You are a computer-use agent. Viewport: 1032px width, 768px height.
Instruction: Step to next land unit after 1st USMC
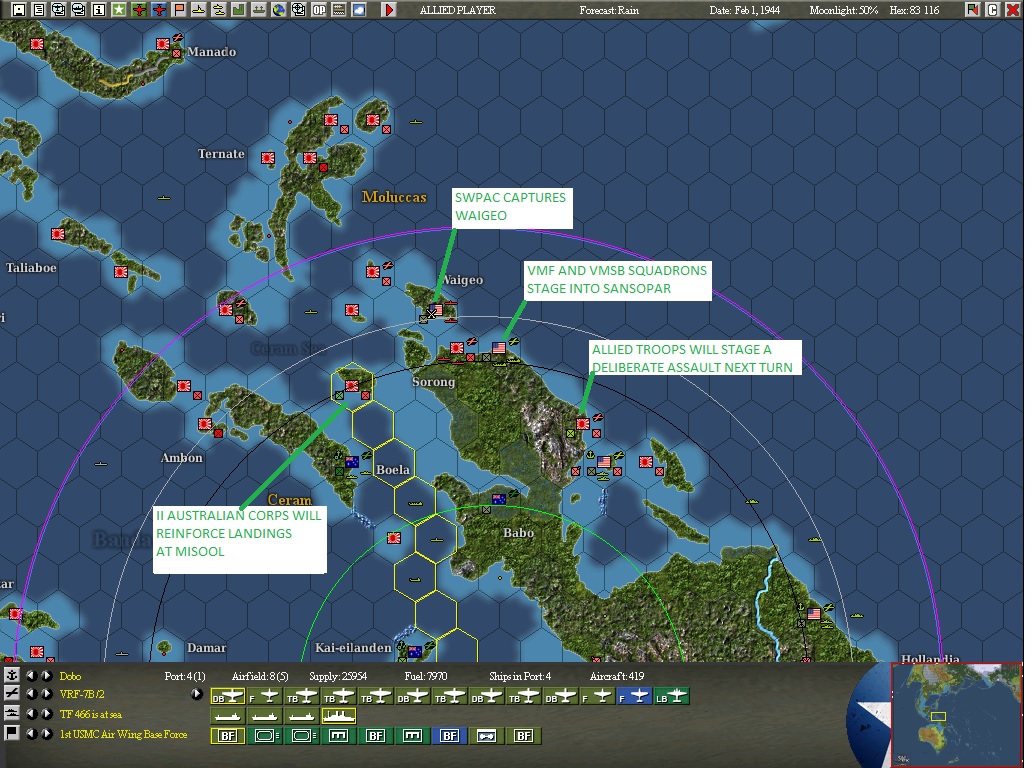(x=47, y=733)
